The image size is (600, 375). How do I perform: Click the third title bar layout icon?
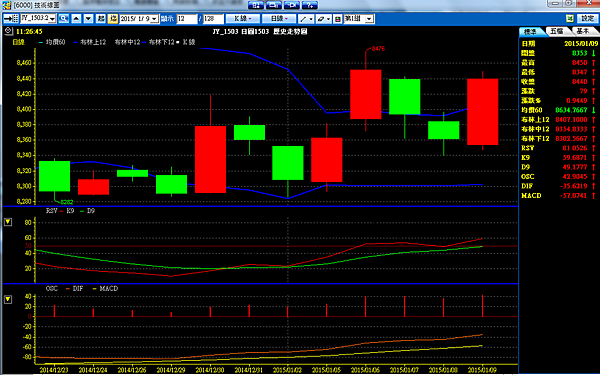point(292,5)
